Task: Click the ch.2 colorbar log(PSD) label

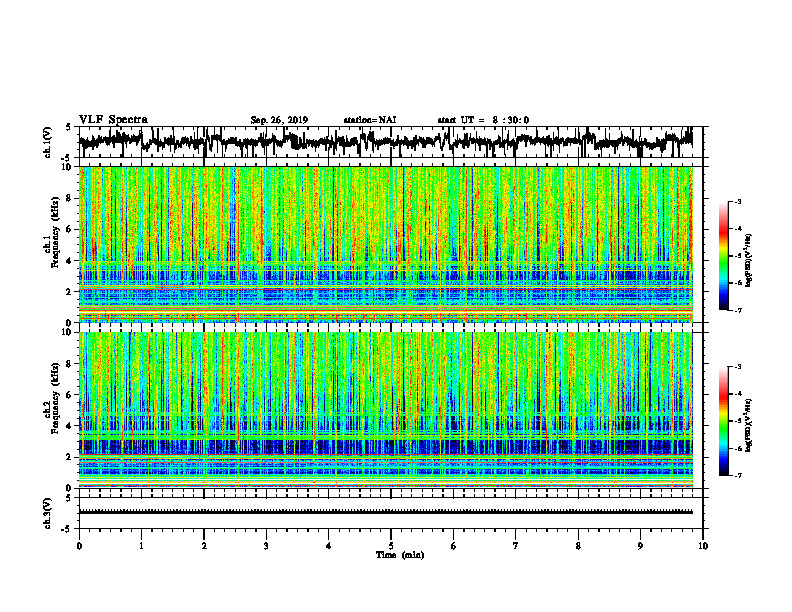Action: click(x=749, y=425)
